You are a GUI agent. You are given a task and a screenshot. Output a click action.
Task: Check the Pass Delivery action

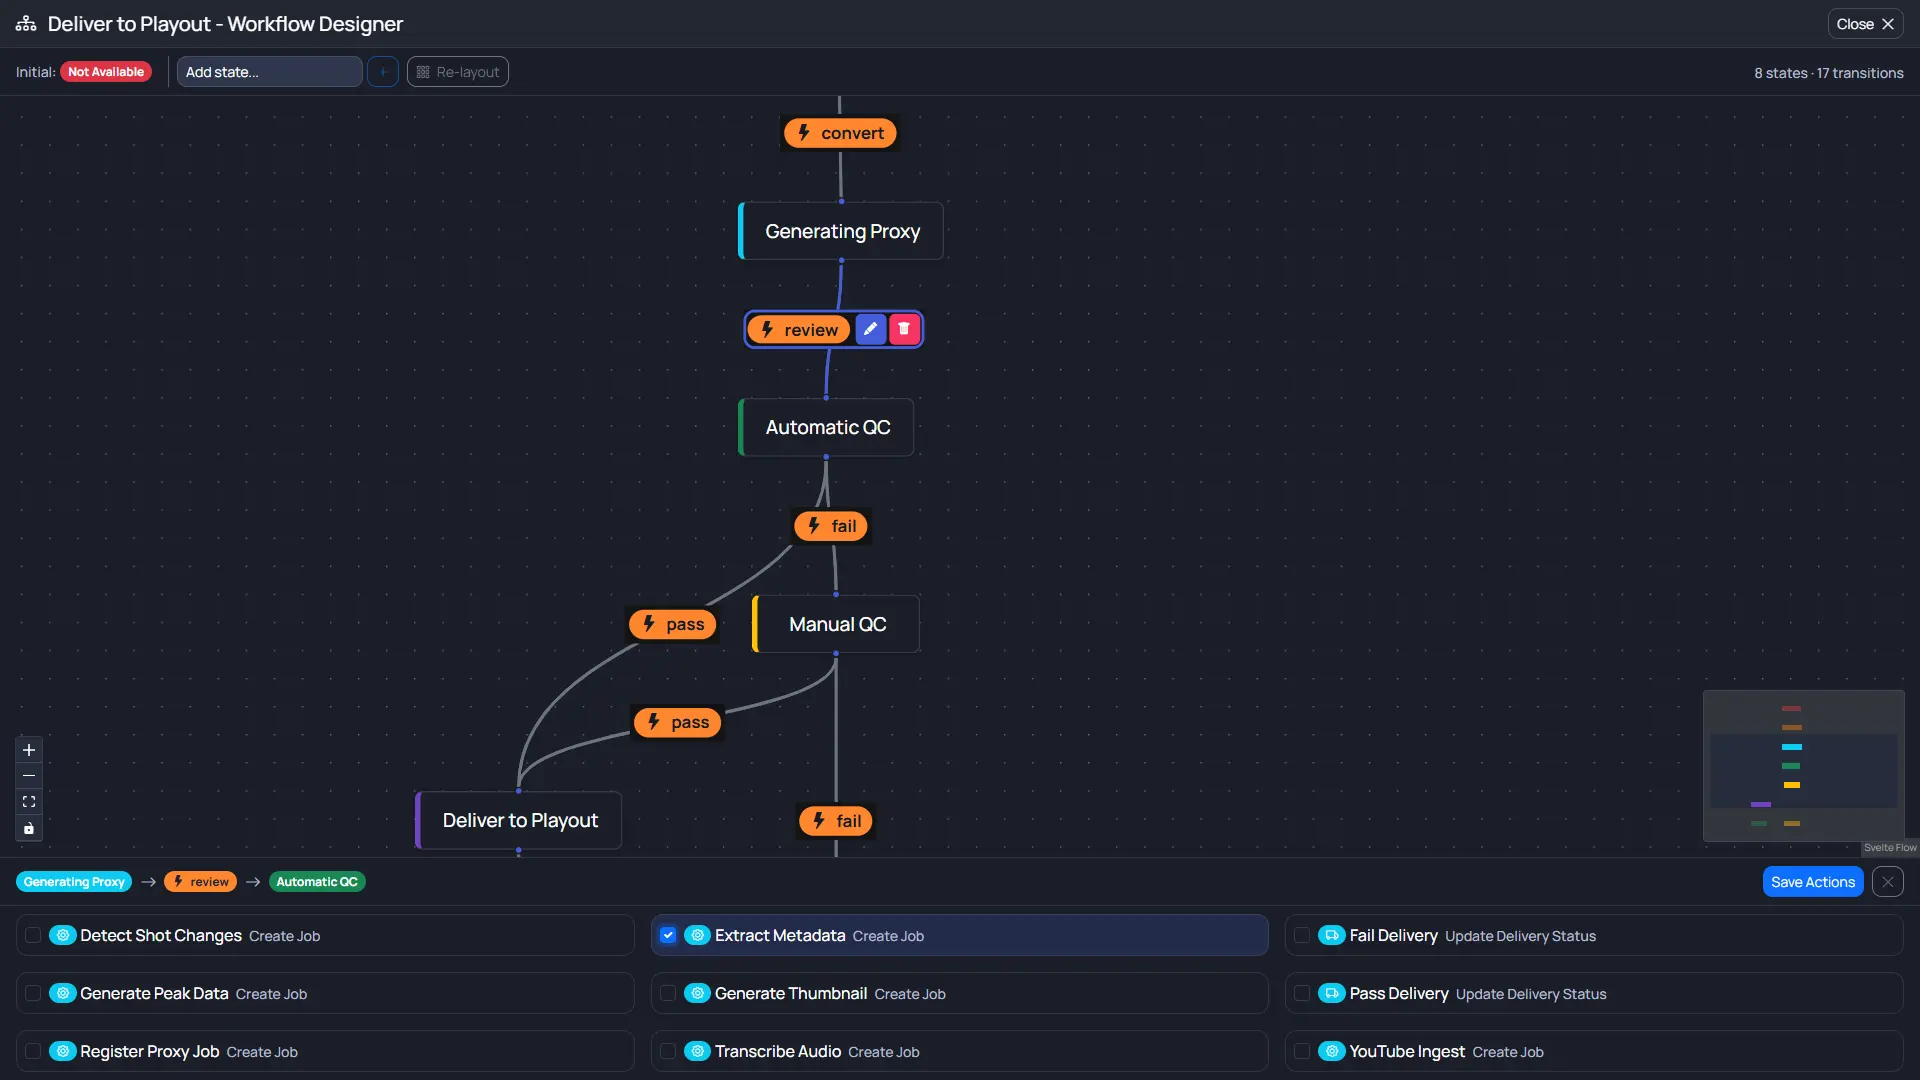pyautogui.click(x=1301, y=993)
